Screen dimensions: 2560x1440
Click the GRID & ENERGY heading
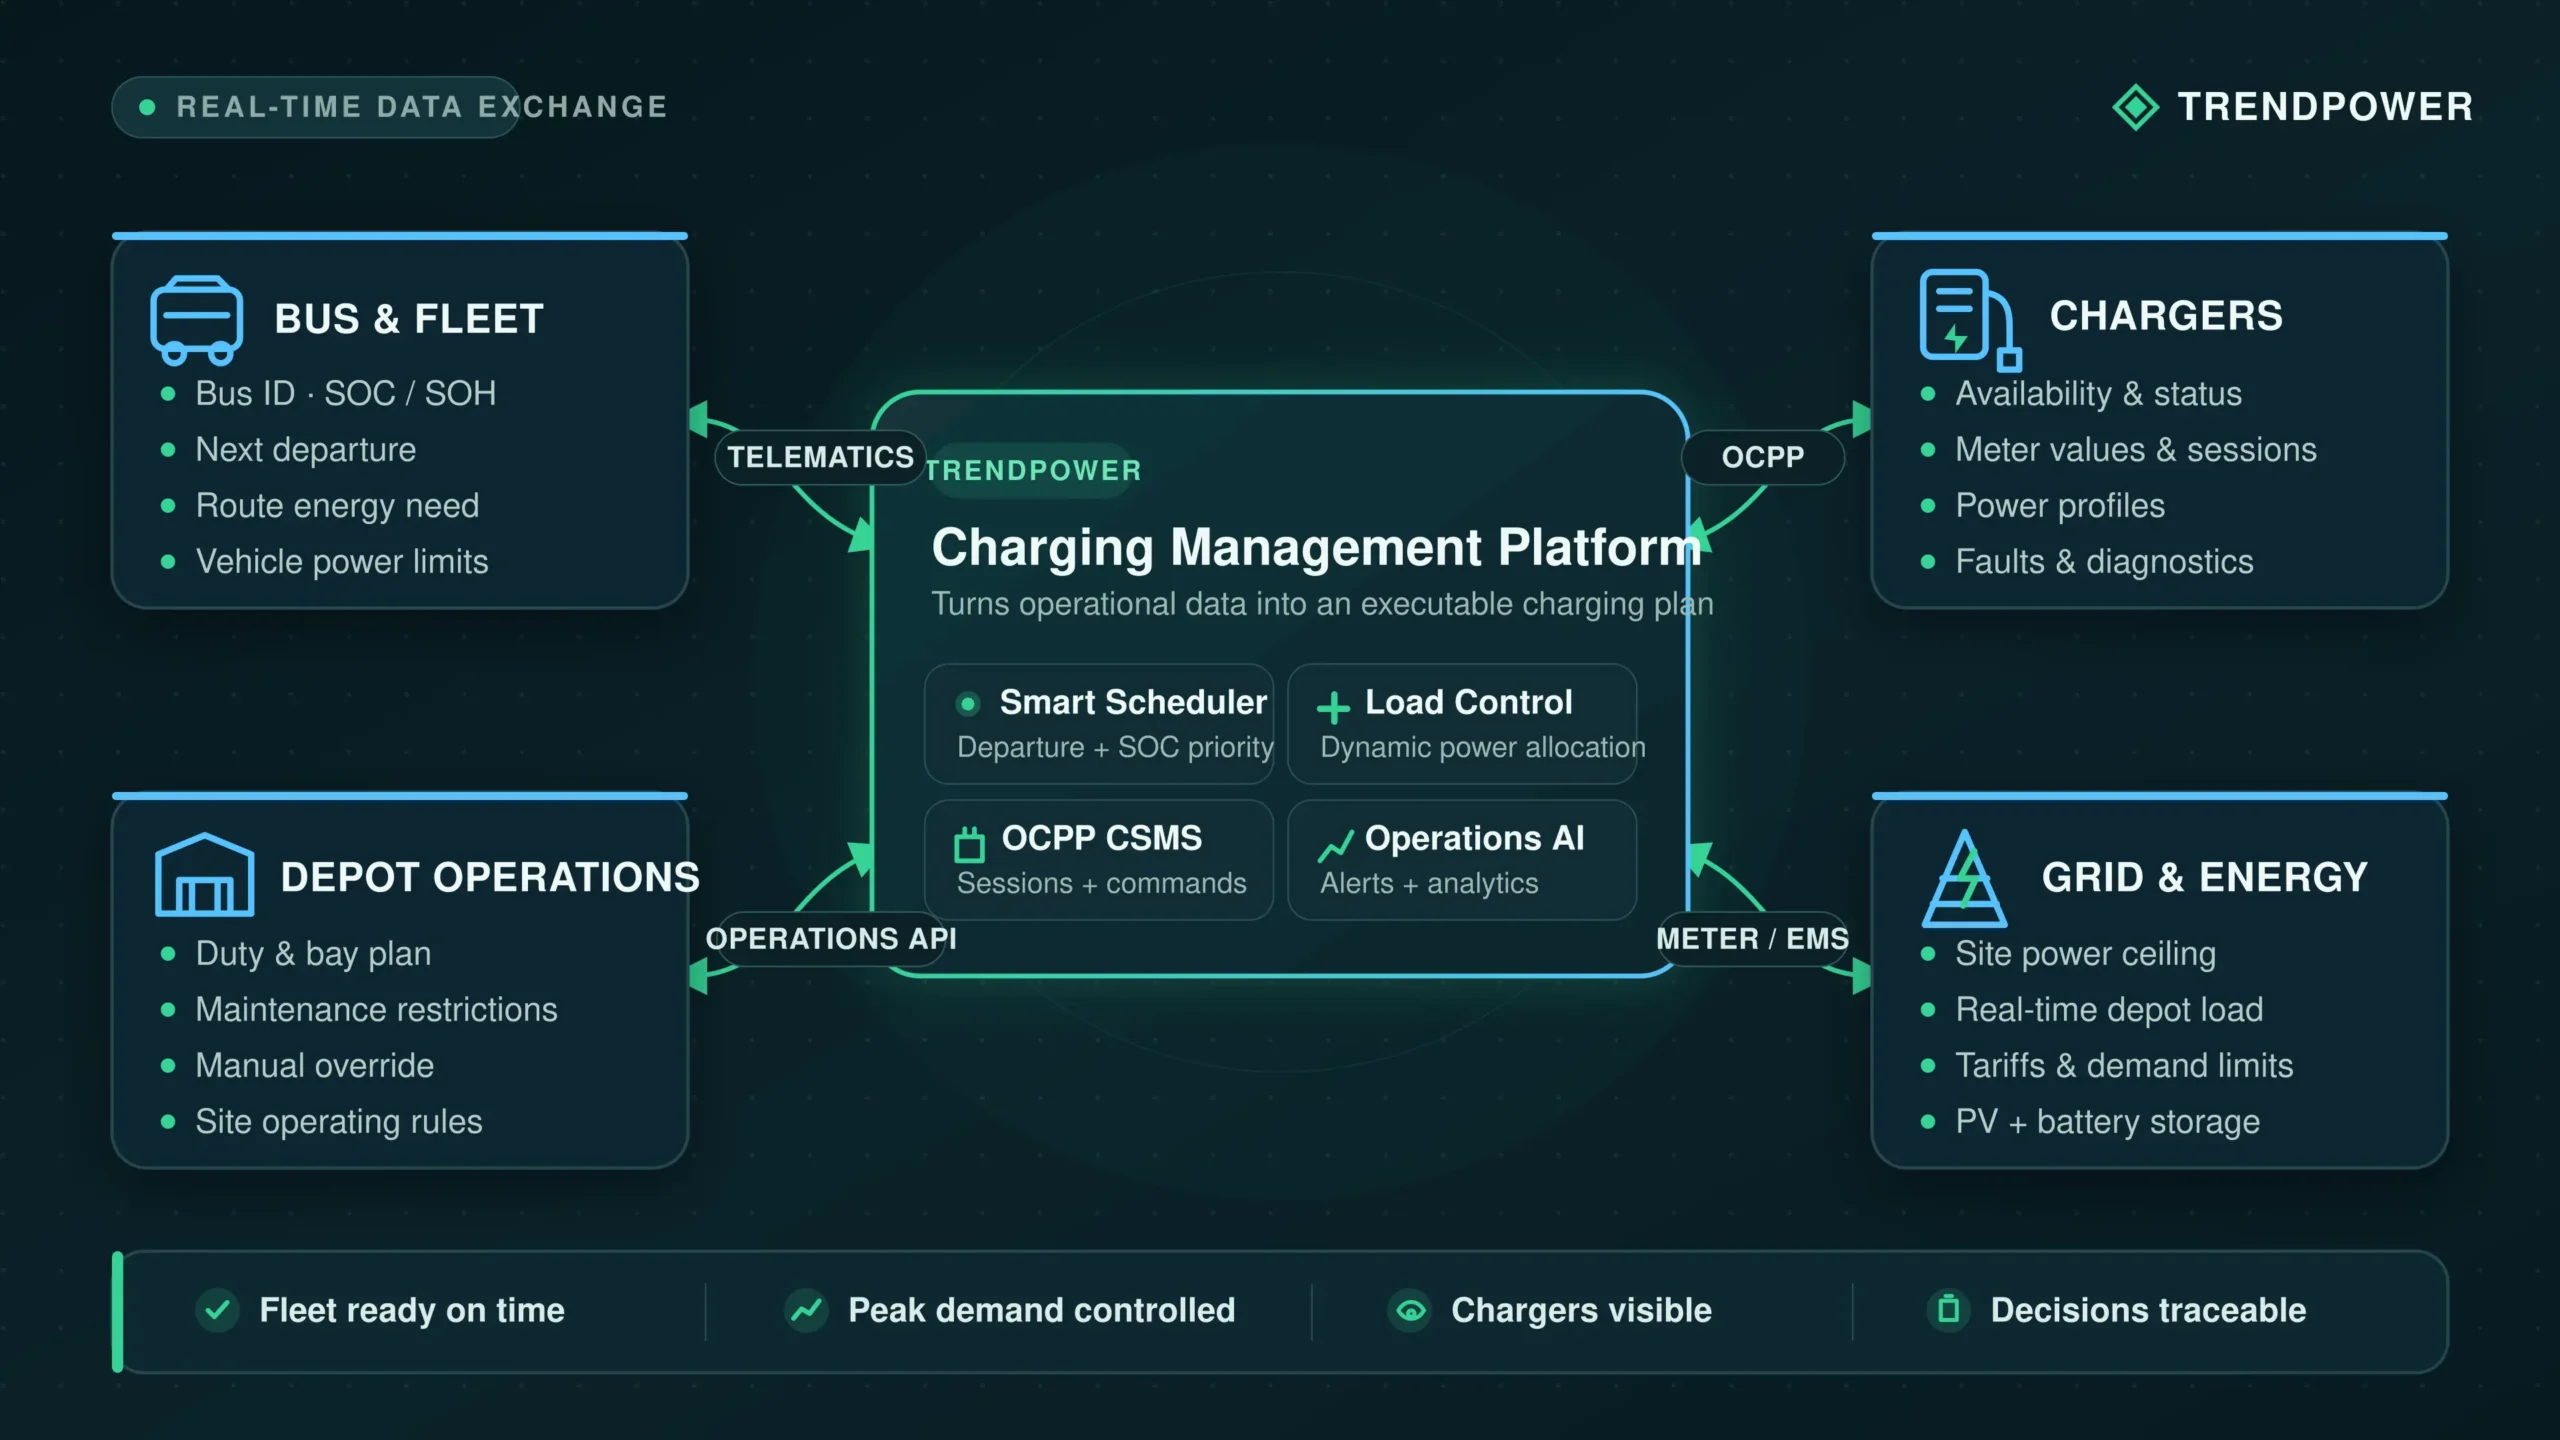[x=2205, y=877]
